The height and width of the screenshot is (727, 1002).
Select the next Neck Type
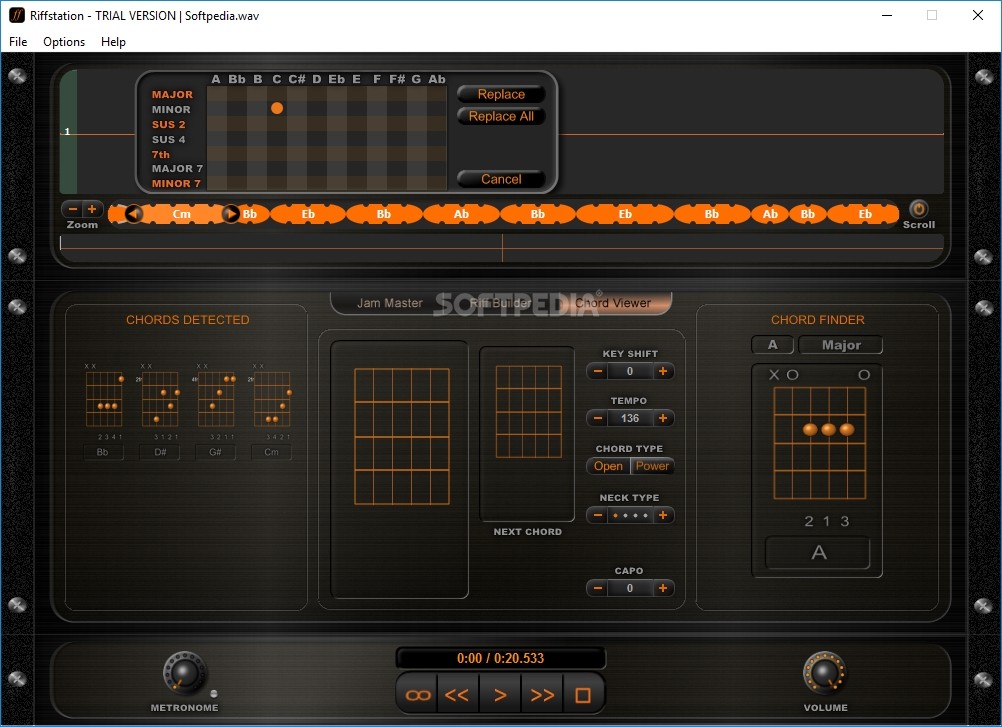663,515
